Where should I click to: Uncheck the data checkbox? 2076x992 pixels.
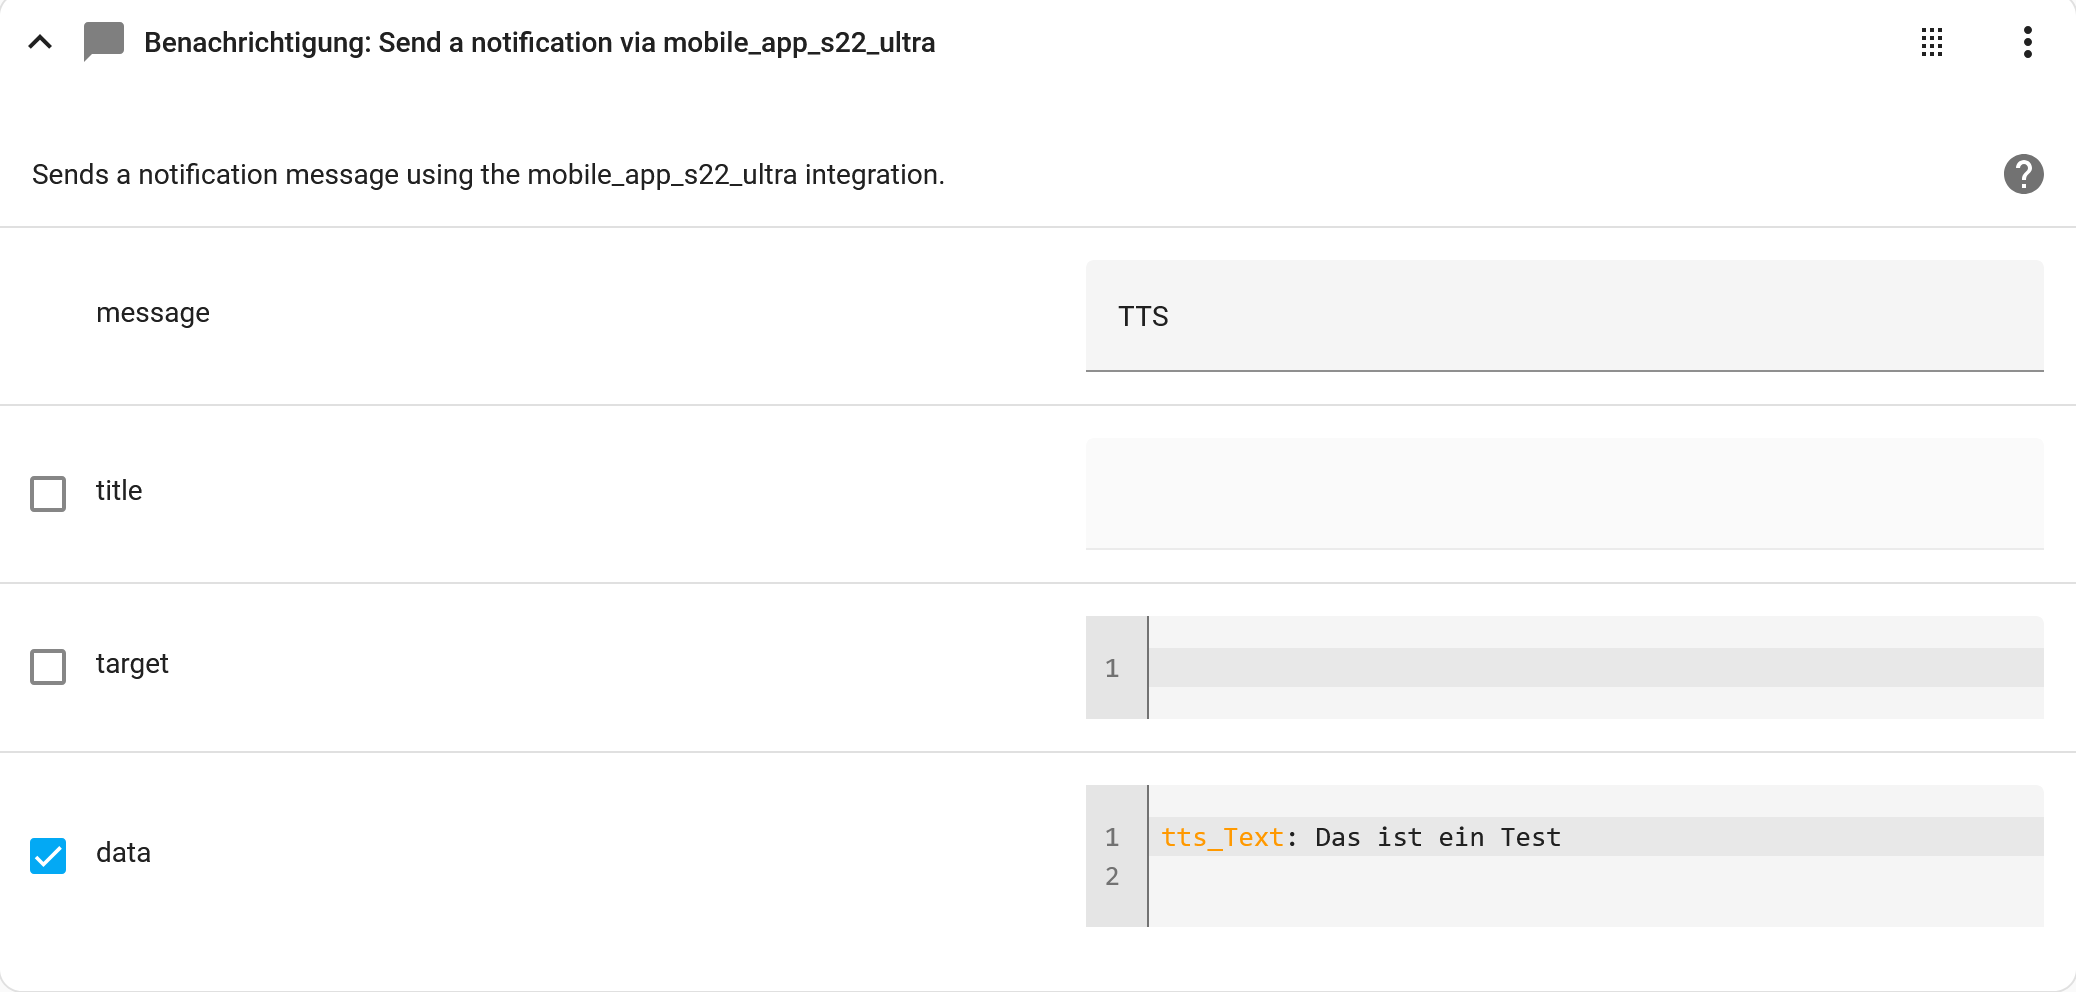[48, 855]
